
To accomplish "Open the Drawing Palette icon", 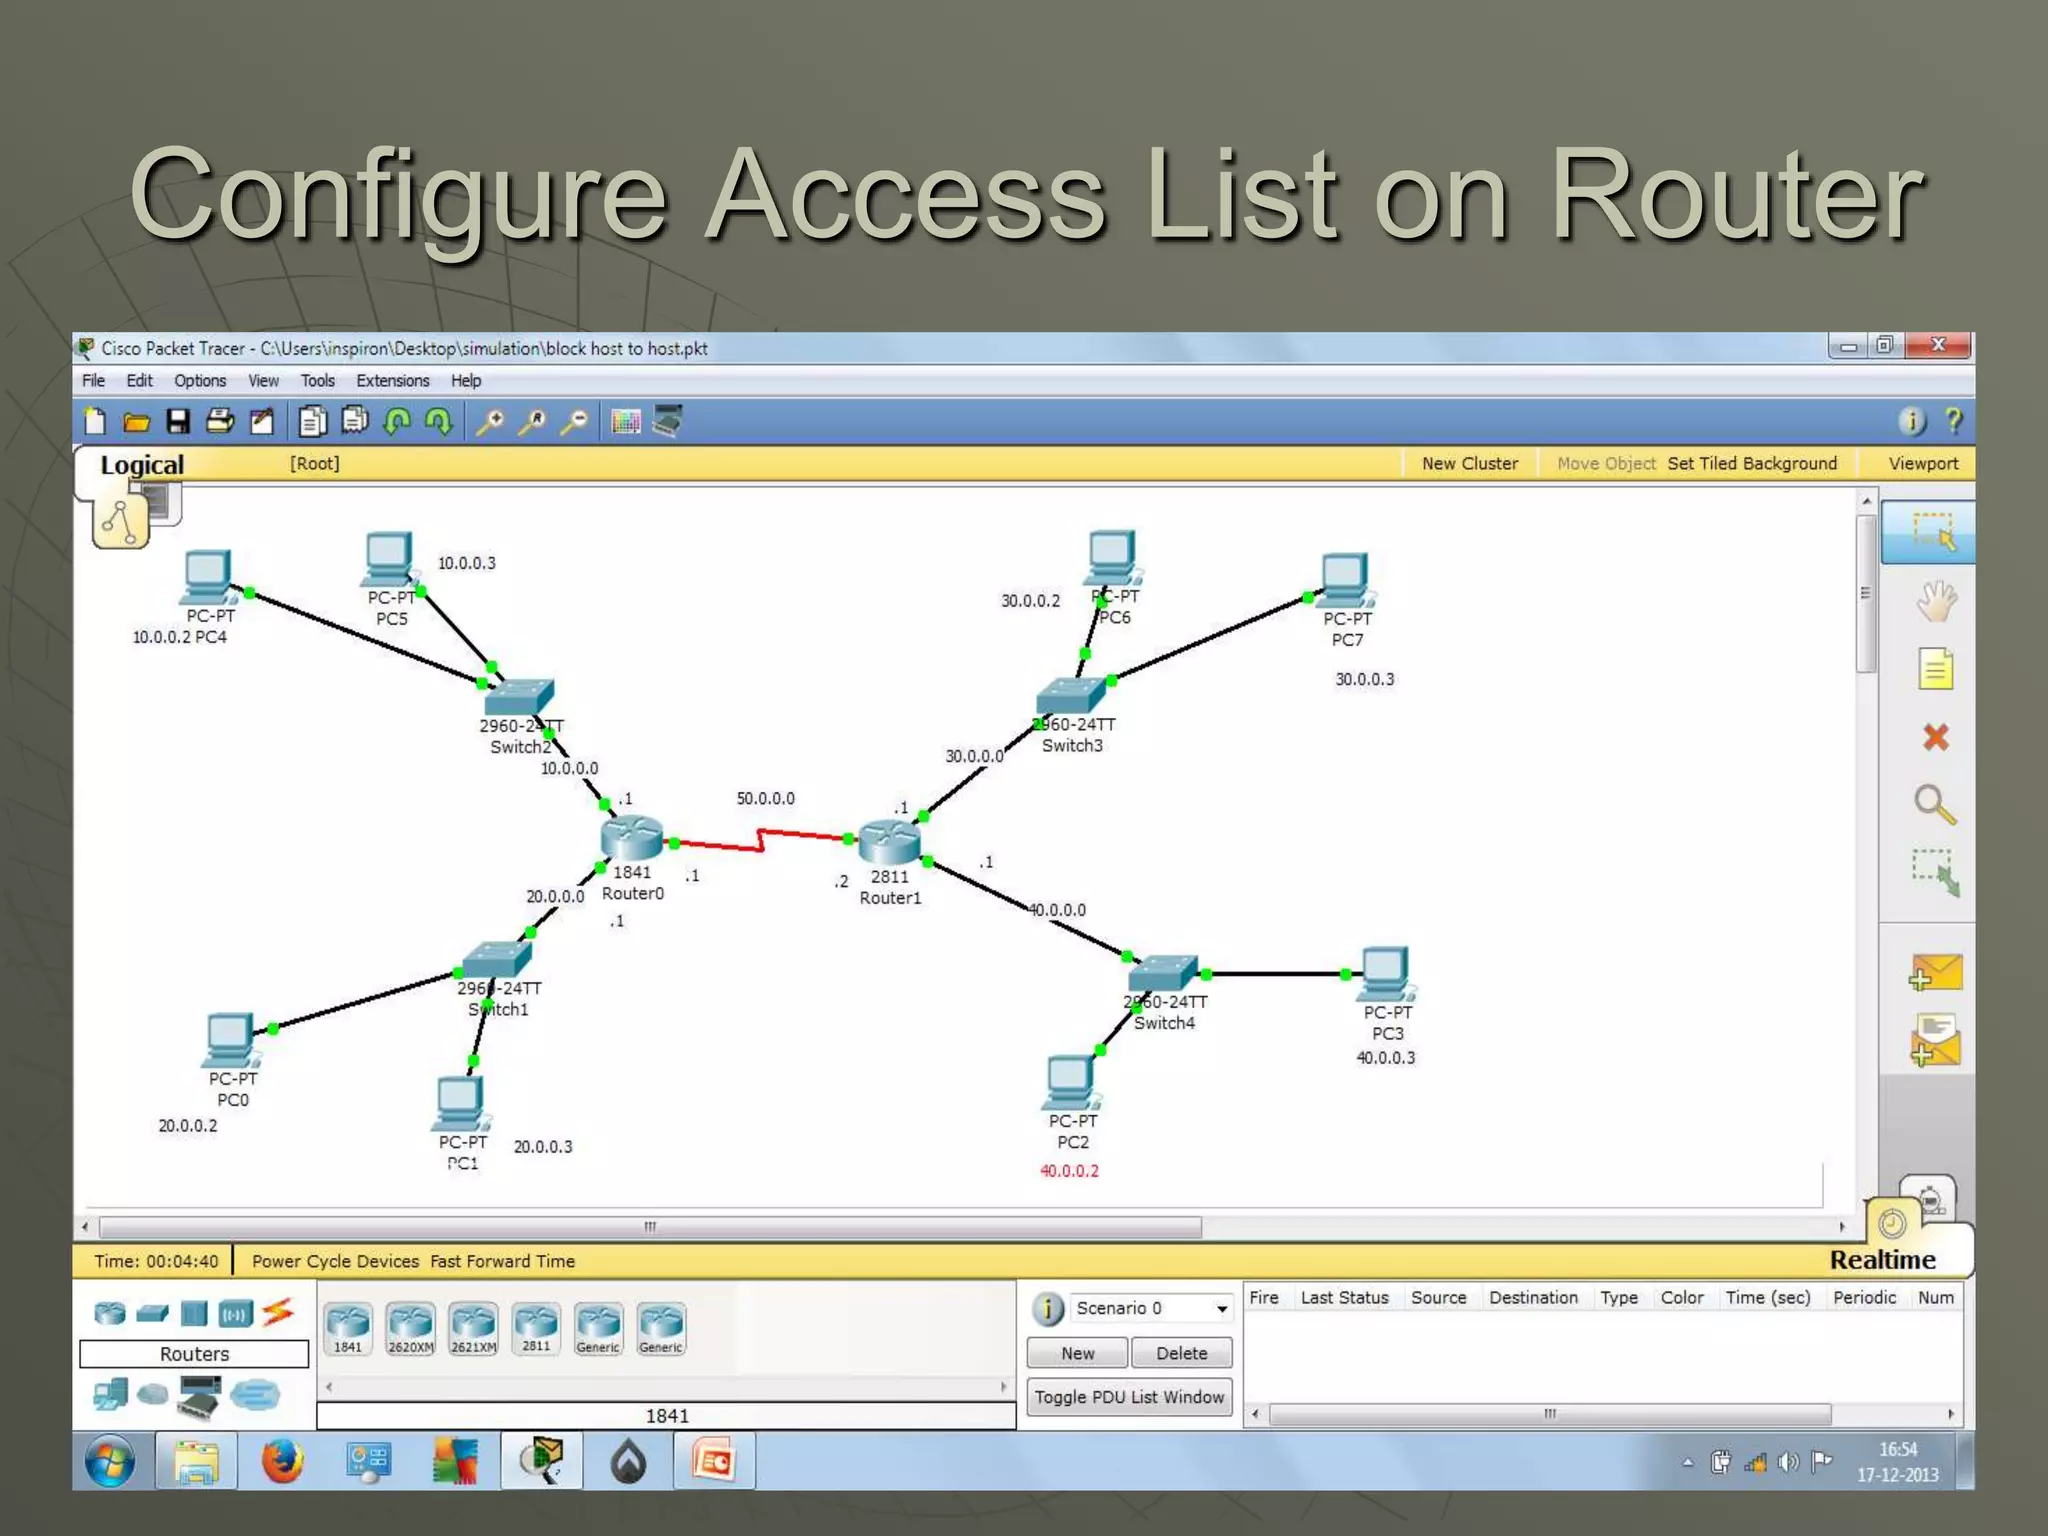I will coord(626,422).
